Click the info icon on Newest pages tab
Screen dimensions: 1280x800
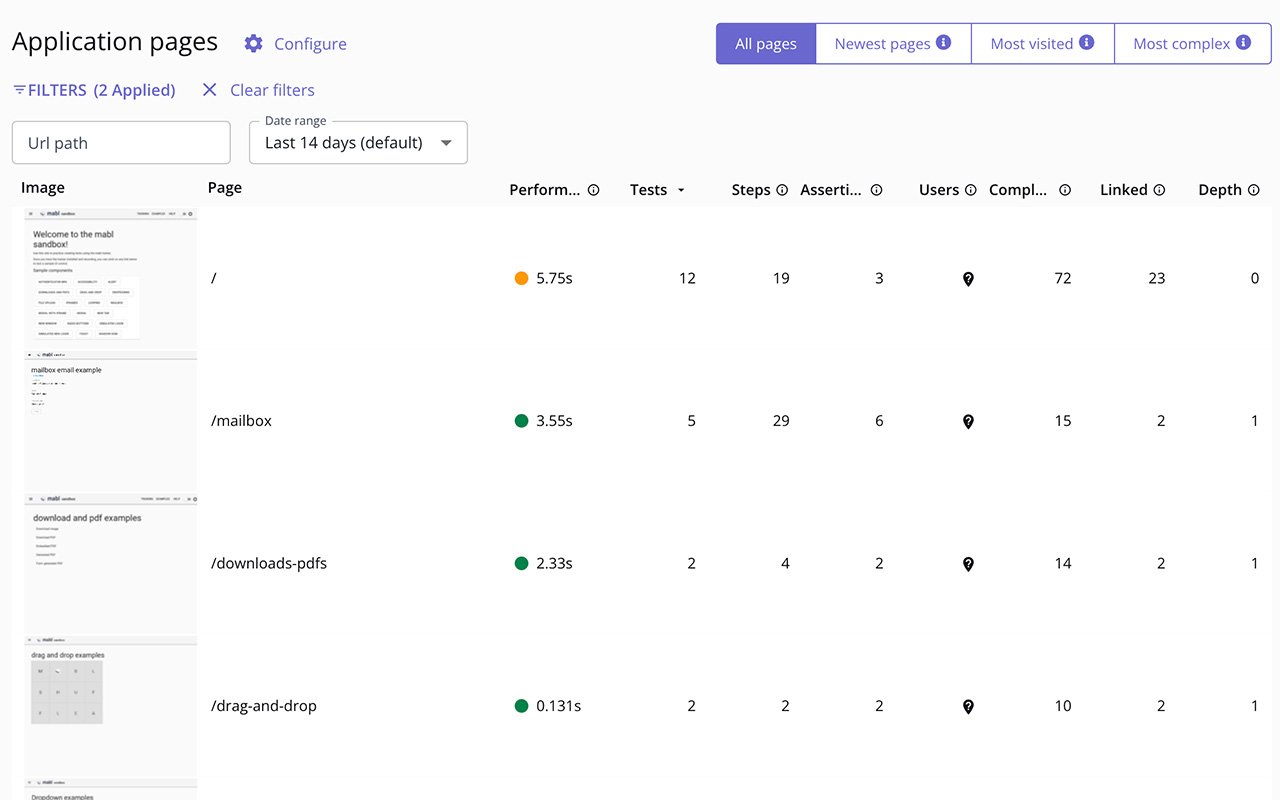[943, 43]
